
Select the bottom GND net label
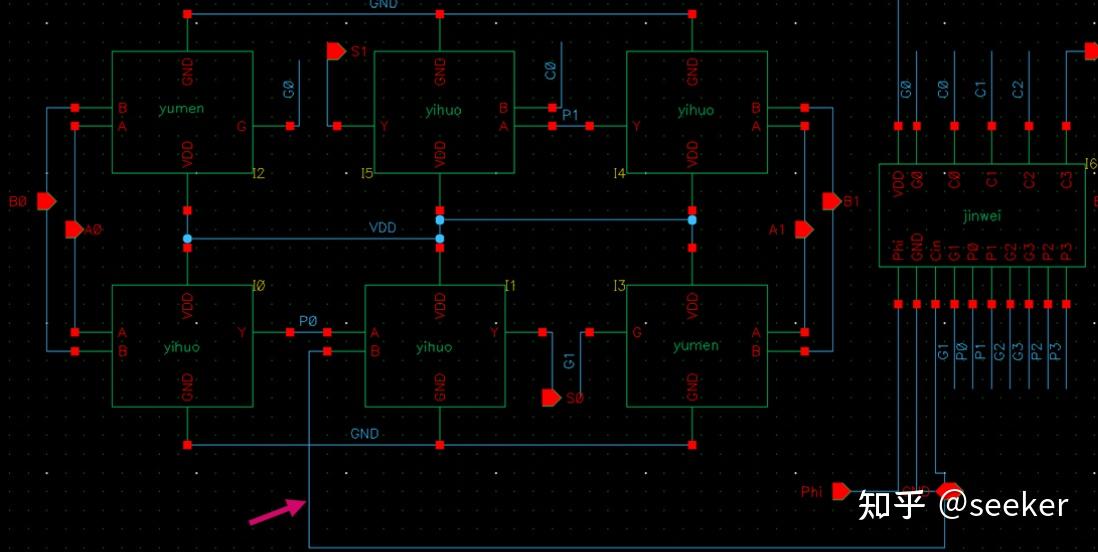[364, 434]
